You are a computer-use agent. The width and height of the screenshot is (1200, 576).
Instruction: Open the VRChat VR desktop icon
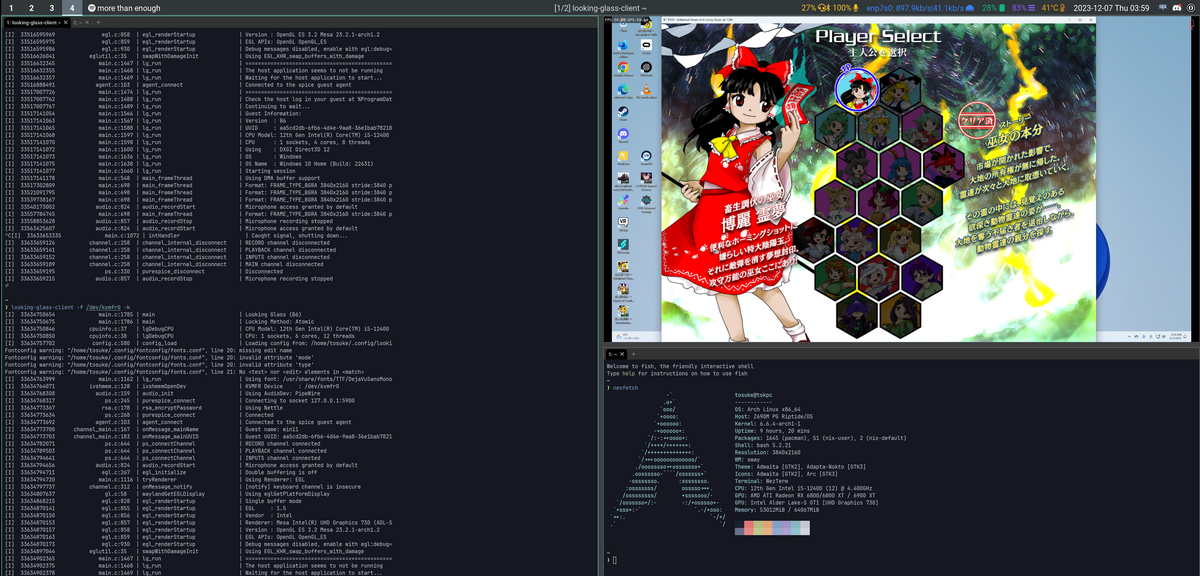pyautogui.click(x=623, y=224)
